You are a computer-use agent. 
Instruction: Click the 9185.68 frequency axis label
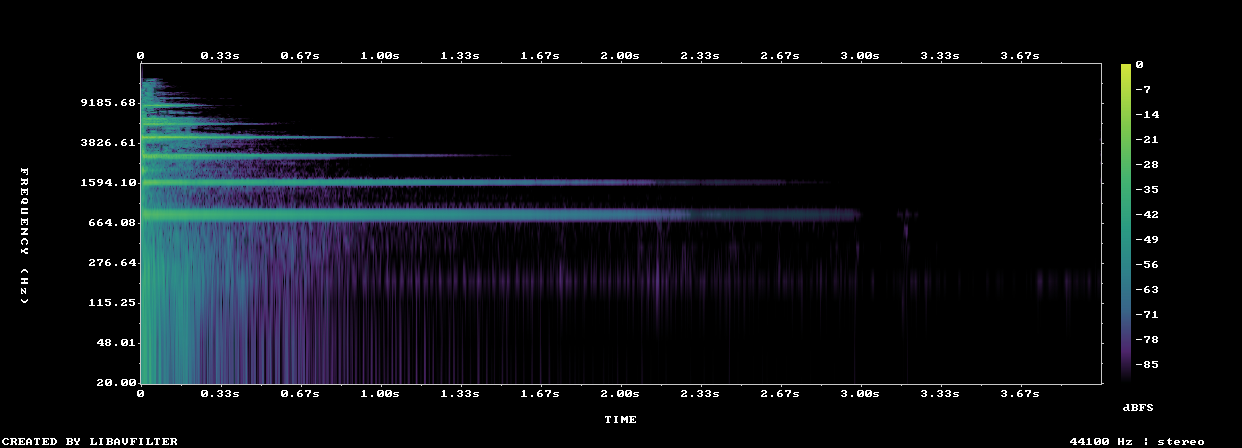pos(107,103)
